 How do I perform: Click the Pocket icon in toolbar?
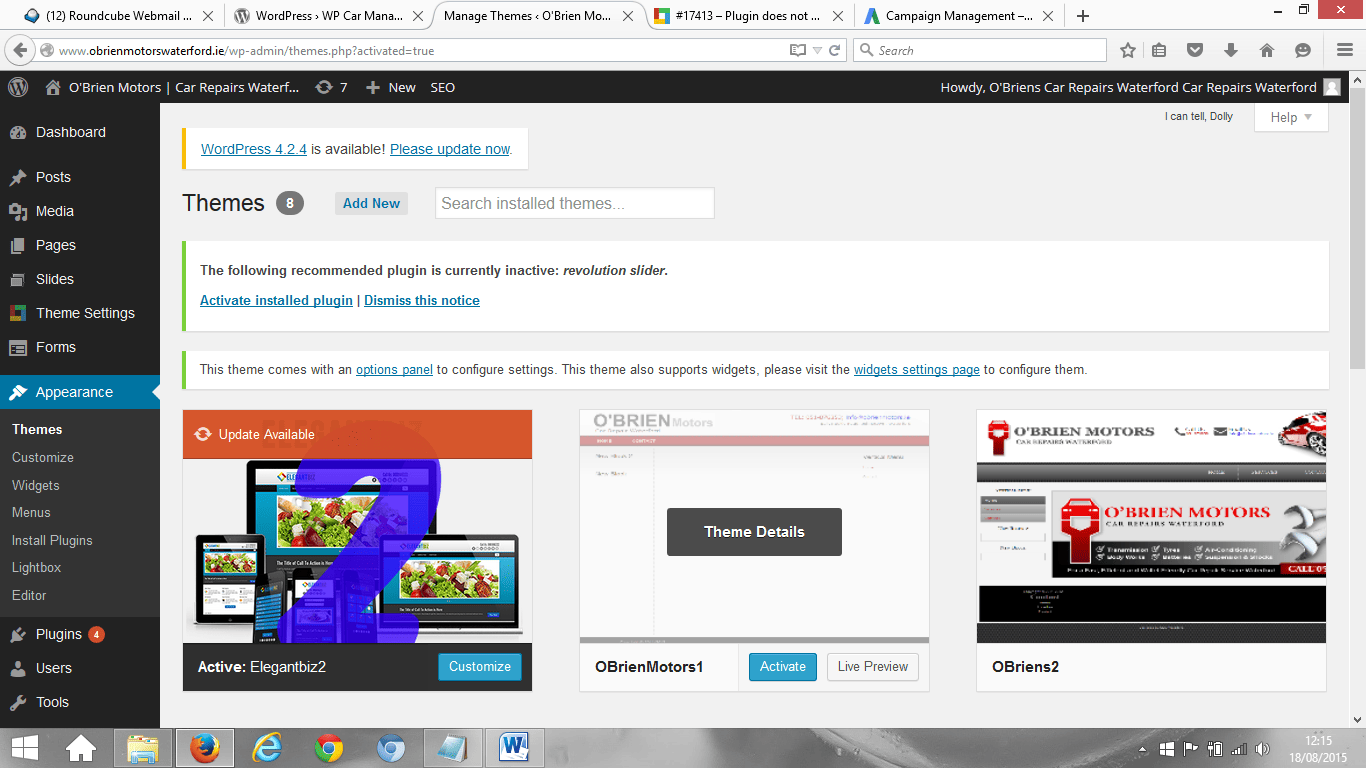coord(1195,50)
